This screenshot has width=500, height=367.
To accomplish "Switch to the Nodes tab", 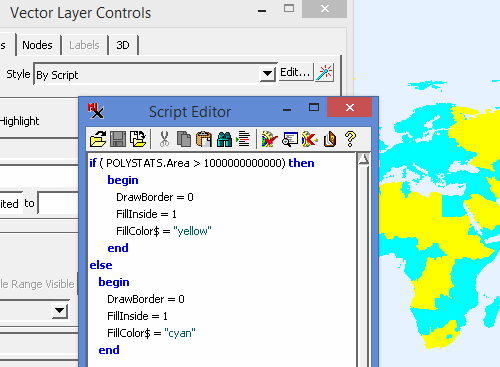I will tap(37, 45).
